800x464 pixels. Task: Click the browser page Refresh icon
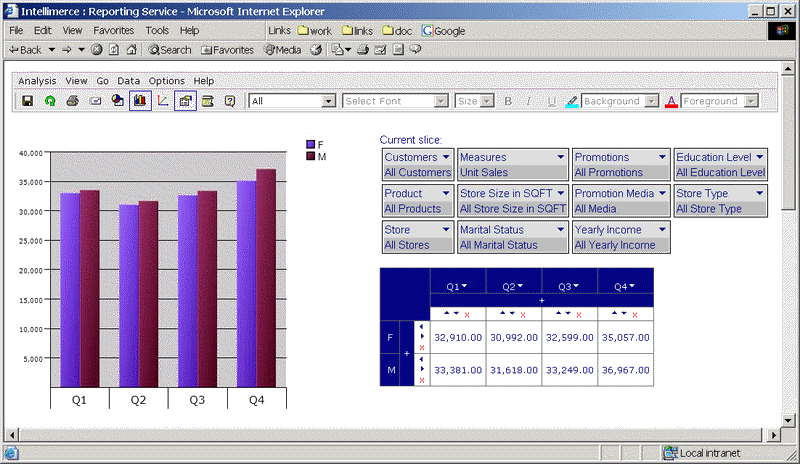point(114,50)
